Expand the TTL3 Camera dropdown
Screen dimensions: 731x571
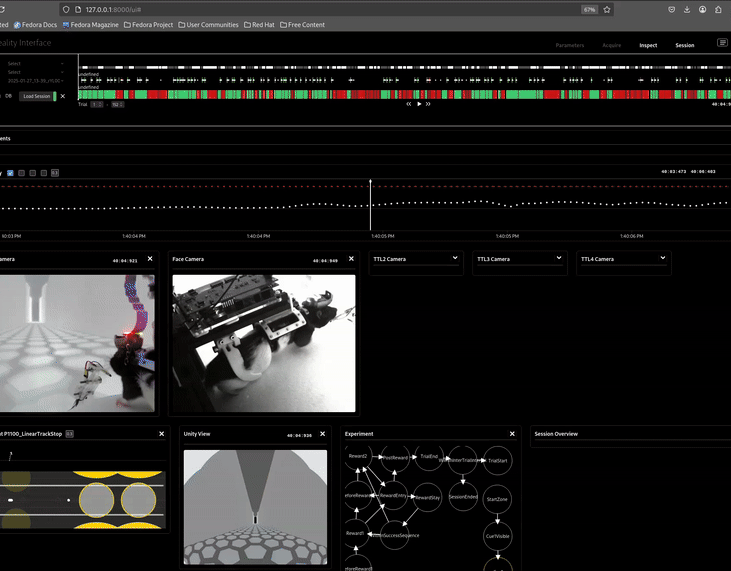click(559, 258)
